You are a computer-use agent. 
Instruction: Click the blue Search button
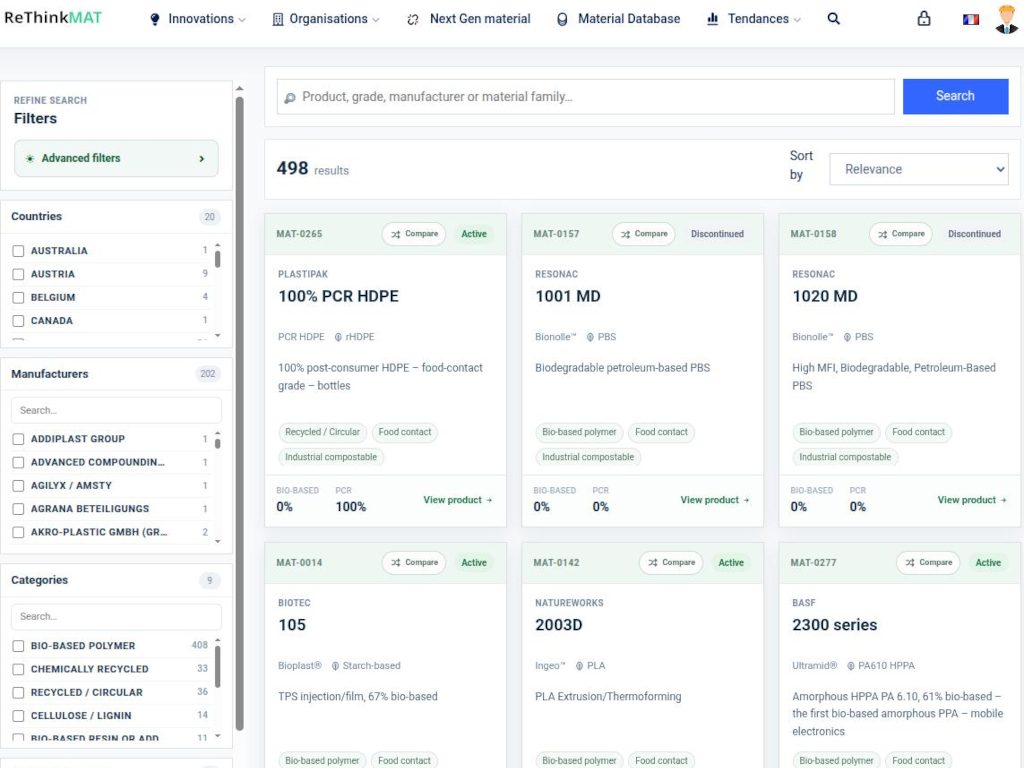click(x=955, y=96)
